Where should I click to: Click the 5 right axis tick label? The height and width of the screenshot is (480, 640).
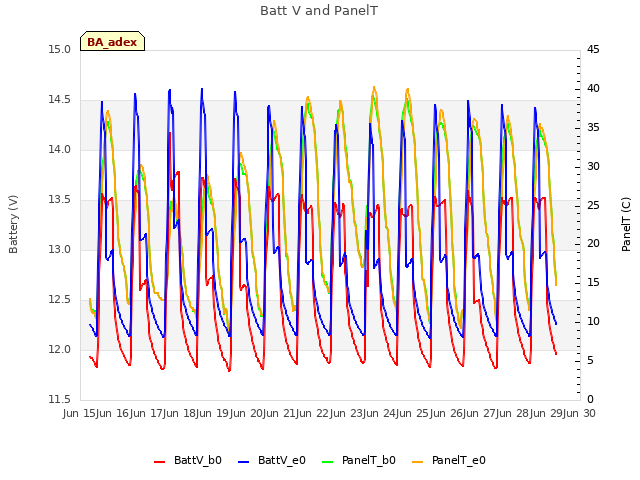[590, 360]
